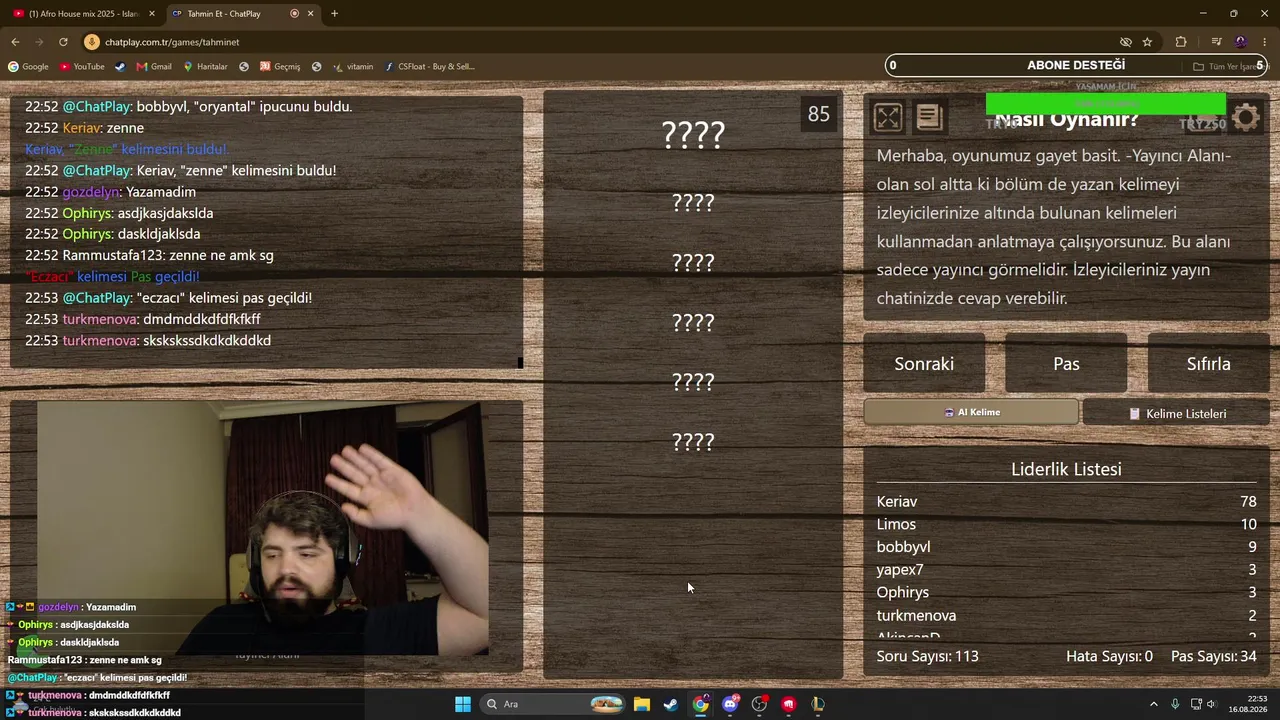1280x720 pixels.
Task: Open Geçmiş bookmark
Action: point(280,67)
